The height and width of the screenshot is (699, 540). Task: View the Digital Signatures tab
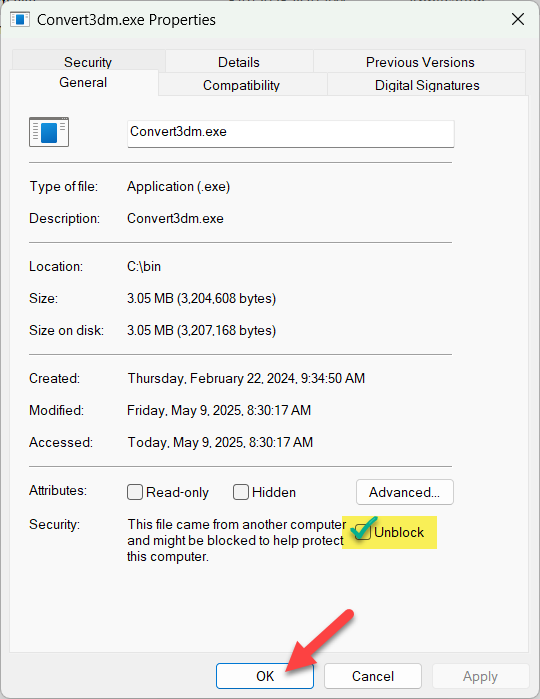(427, 85)
